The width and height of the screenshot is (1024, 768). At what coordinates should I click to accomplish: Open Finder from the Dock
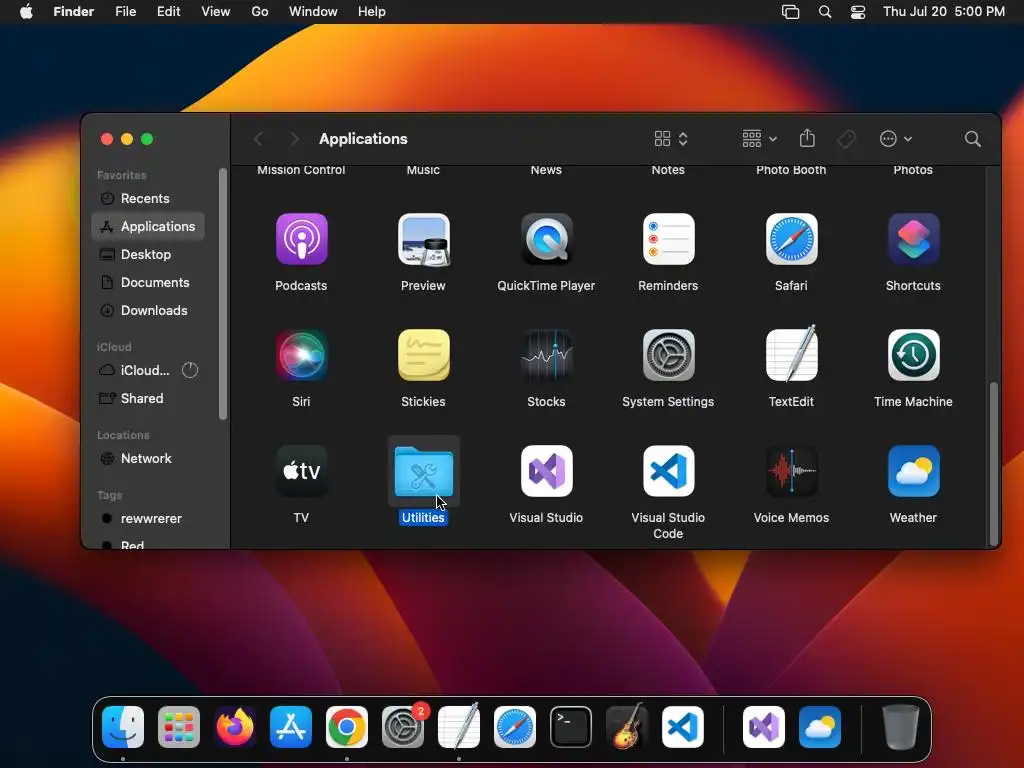(123, 727)
